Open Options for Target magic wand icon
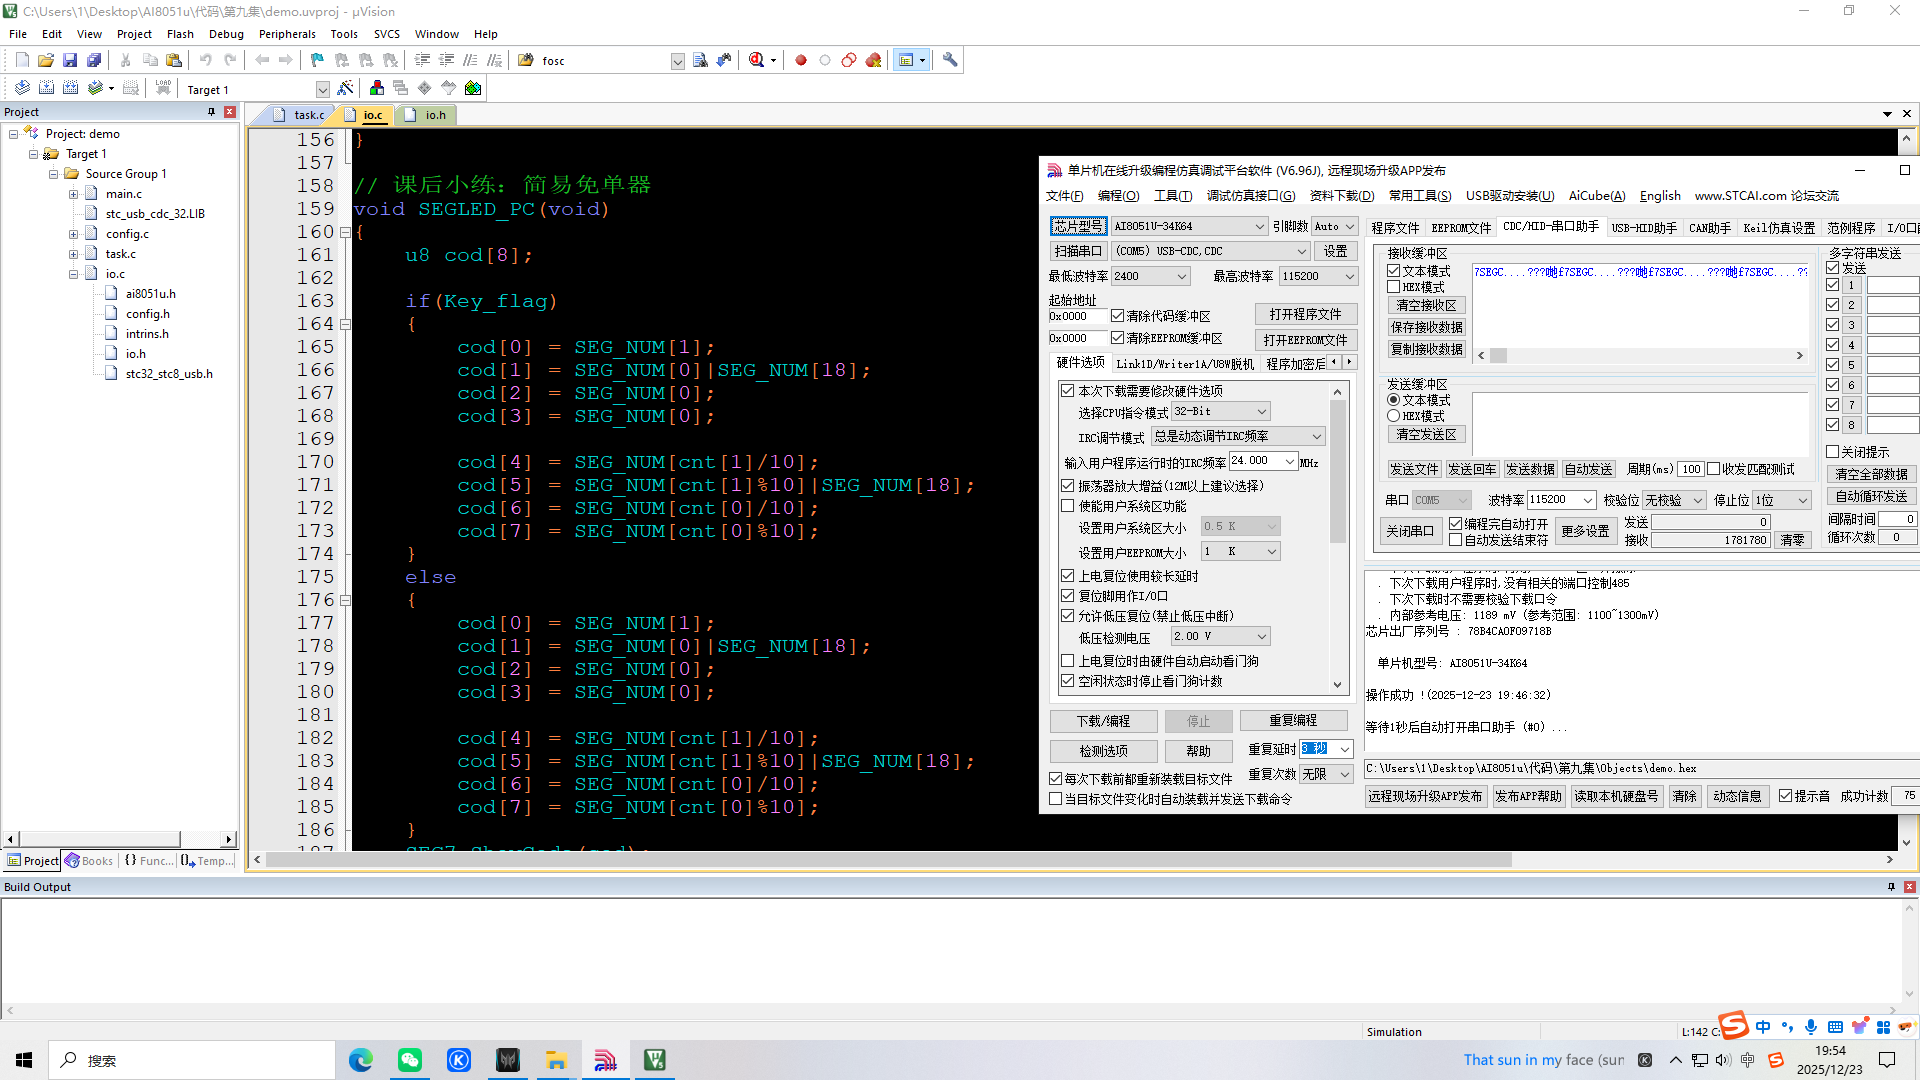 point(345,88)
